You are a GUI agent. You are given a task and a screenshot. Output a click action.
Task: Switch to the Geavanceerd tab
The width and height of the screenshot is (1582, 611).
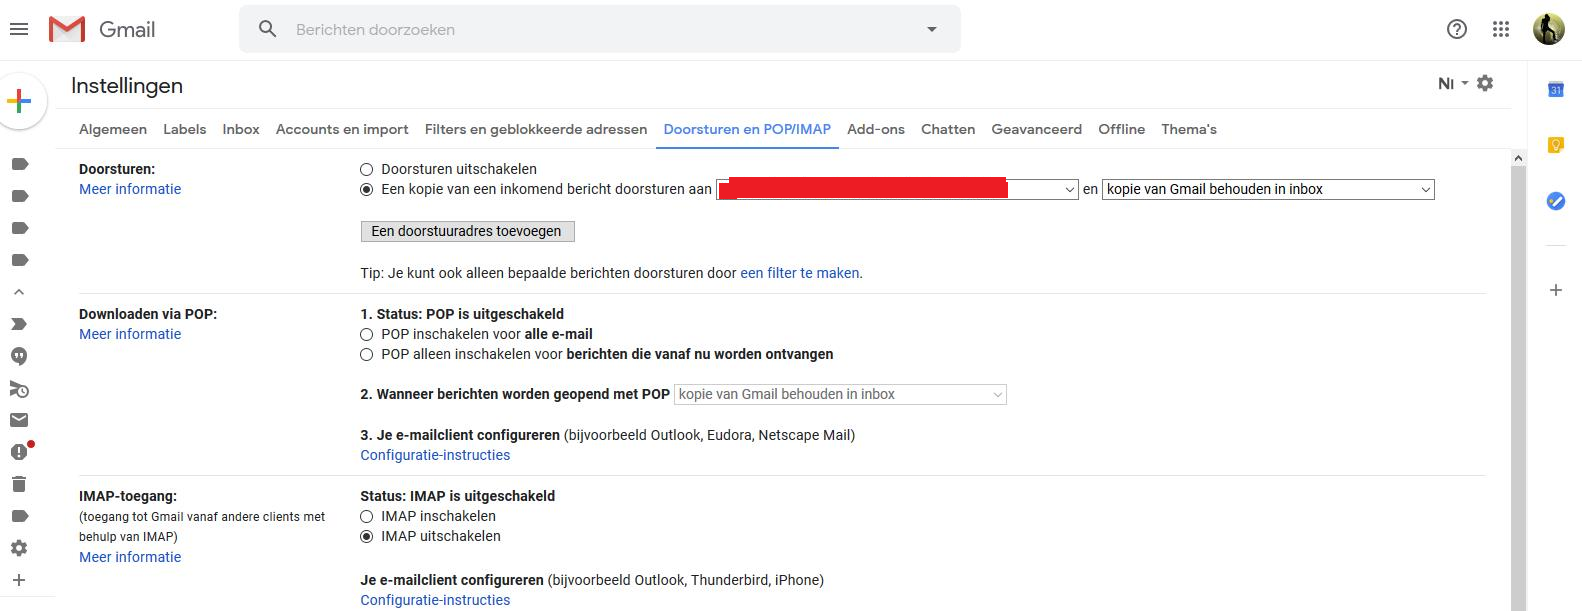click(1037, 129)
